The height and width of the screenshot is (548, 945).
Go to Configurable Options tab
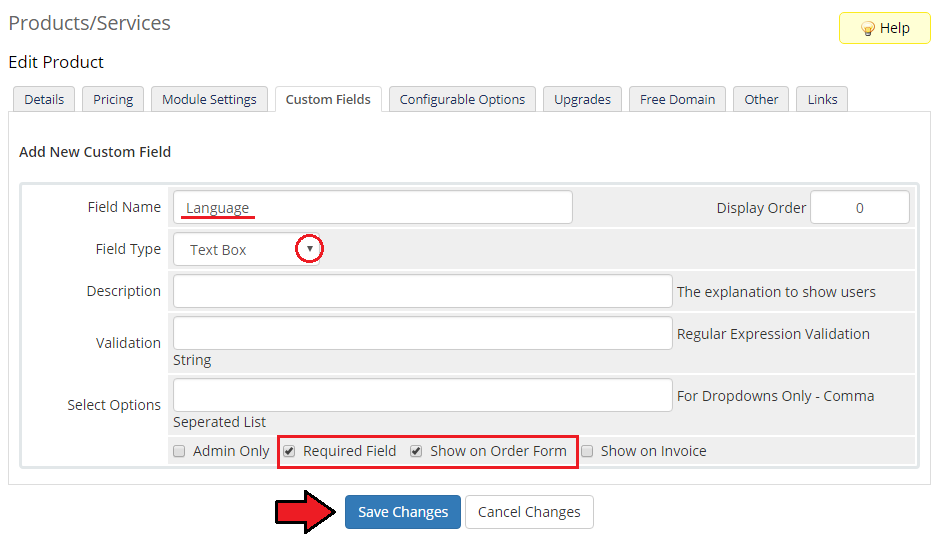pos(462,99)
